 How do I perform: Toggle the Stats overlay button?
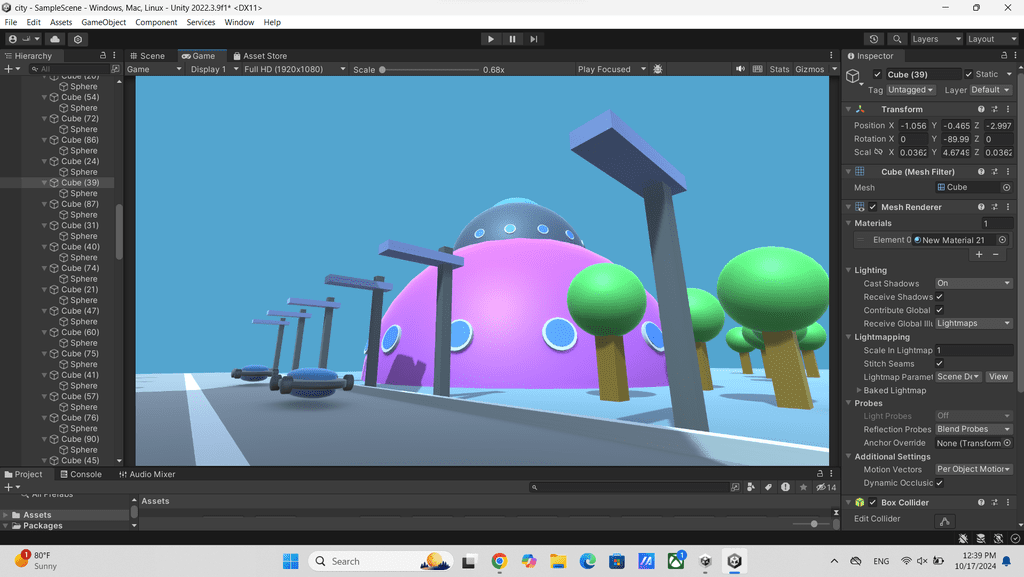tap(779, 69)
